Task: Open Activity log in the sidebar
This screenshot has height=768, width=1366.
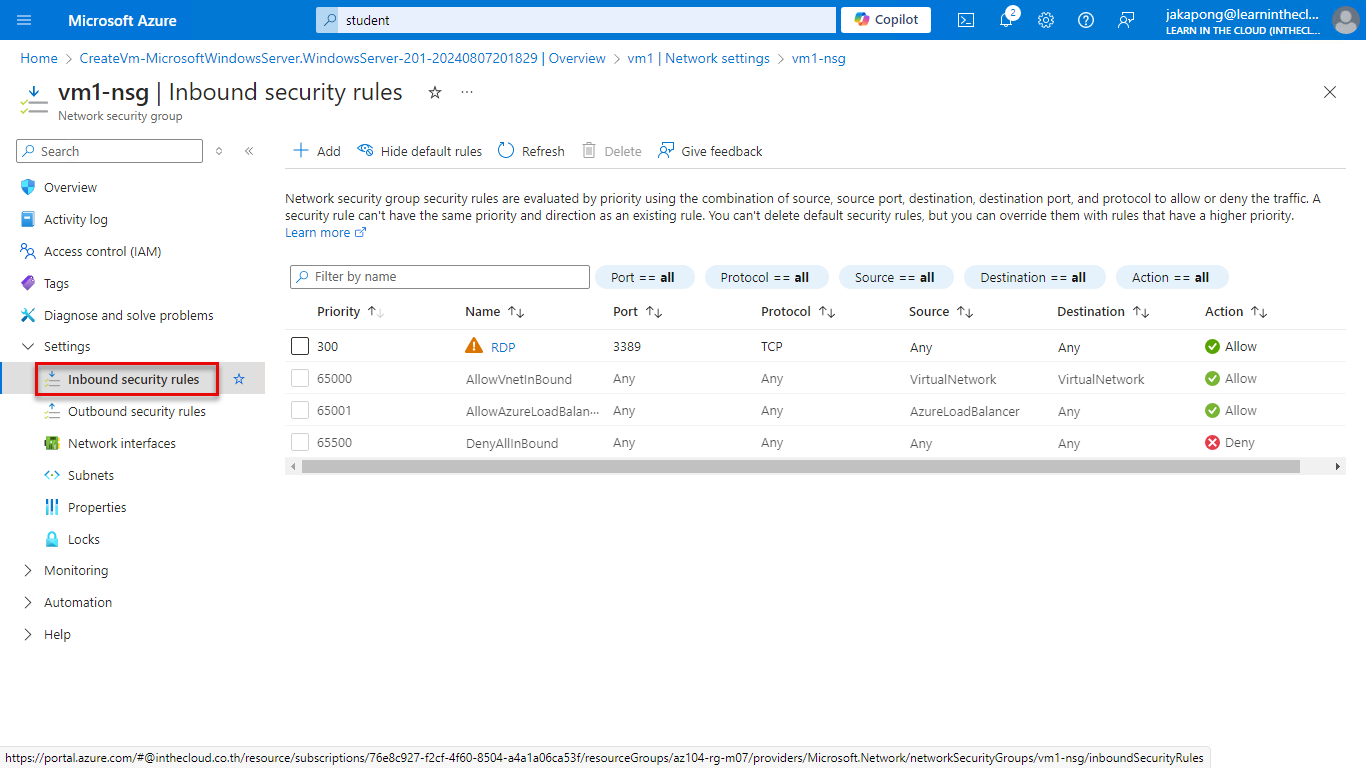Action: [75, 219]
